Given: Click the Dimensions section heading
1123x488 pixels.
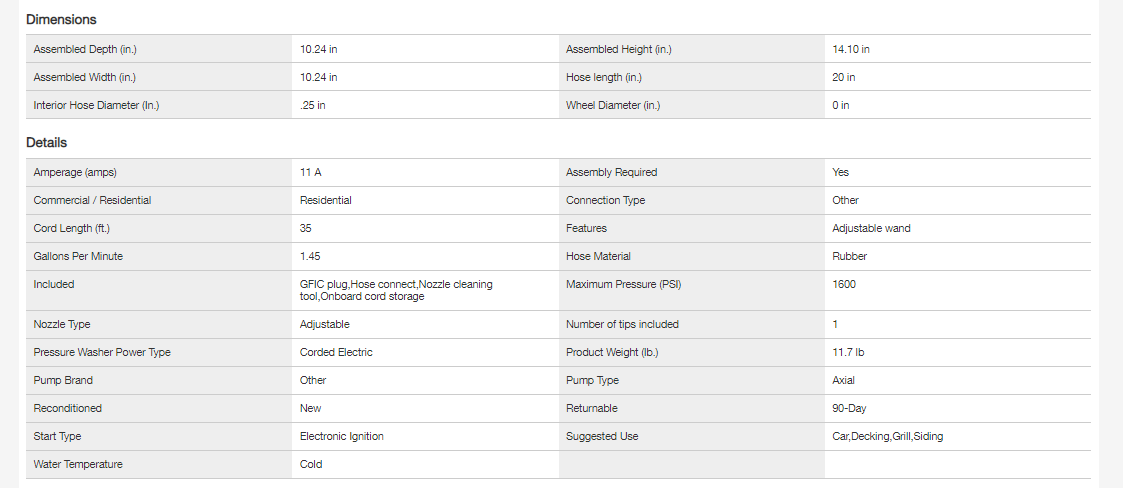Looking at the screenshot, I should coord(61,19).
